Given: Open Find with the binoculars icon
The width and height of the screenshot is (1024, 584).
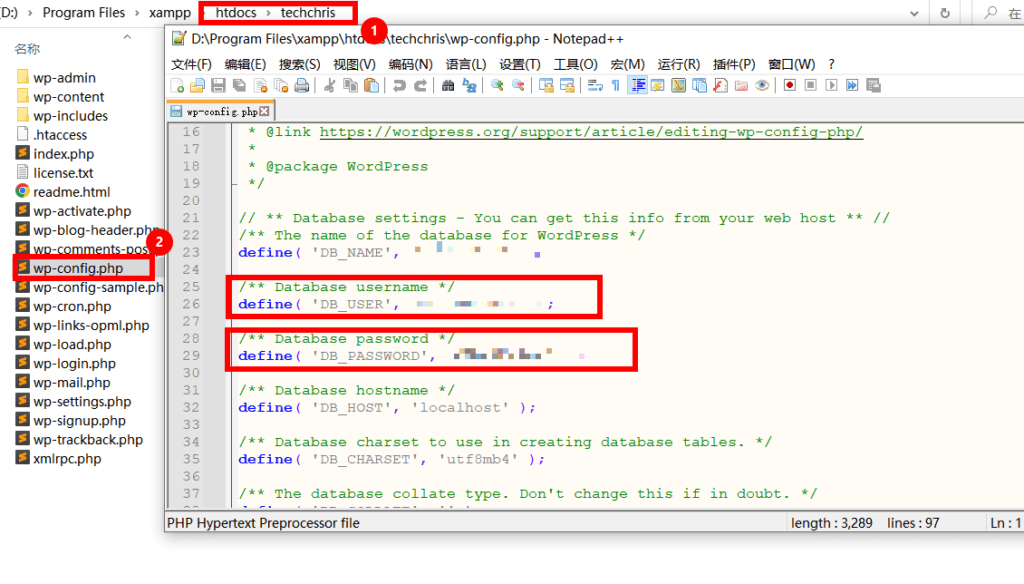Looking at the screenshot, I should tap(447, 86).
